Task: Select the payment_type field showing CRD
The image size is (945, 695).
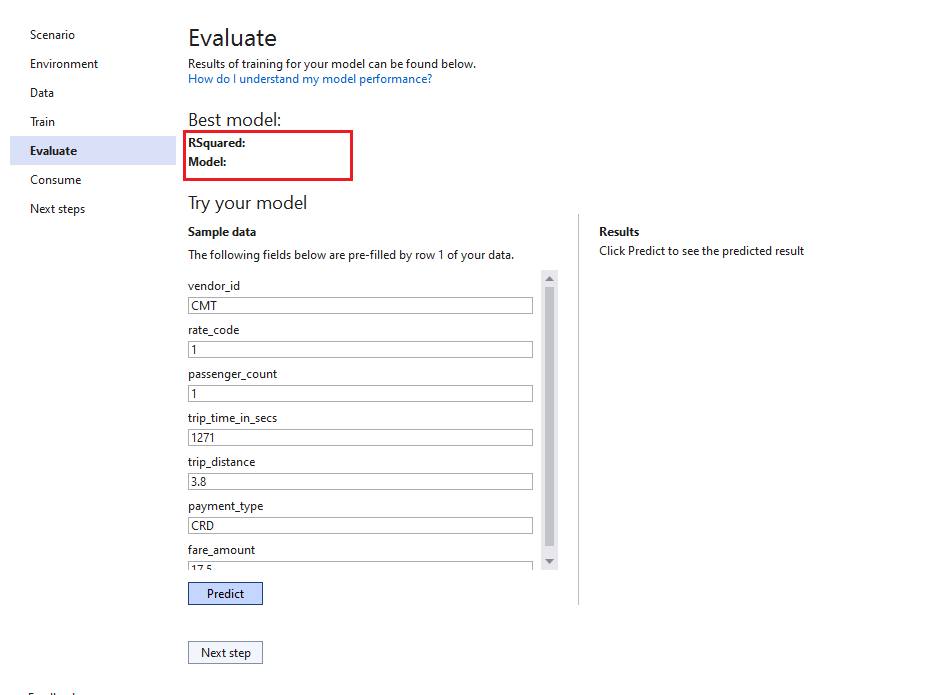Action: [x=360, y=525]
